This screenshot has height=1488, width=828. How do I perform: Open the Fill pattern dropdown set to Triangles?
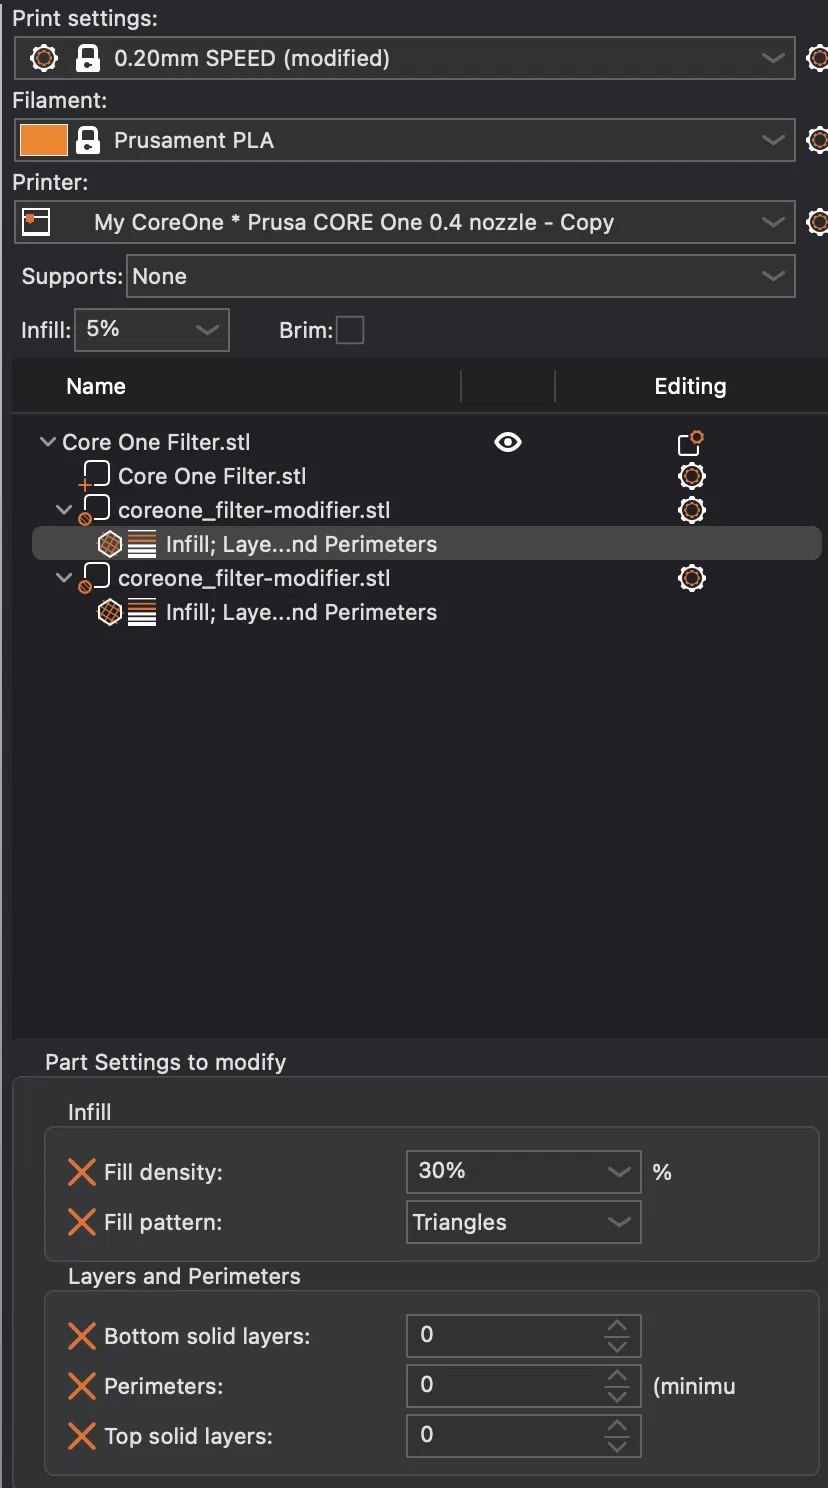[523, 1222]
